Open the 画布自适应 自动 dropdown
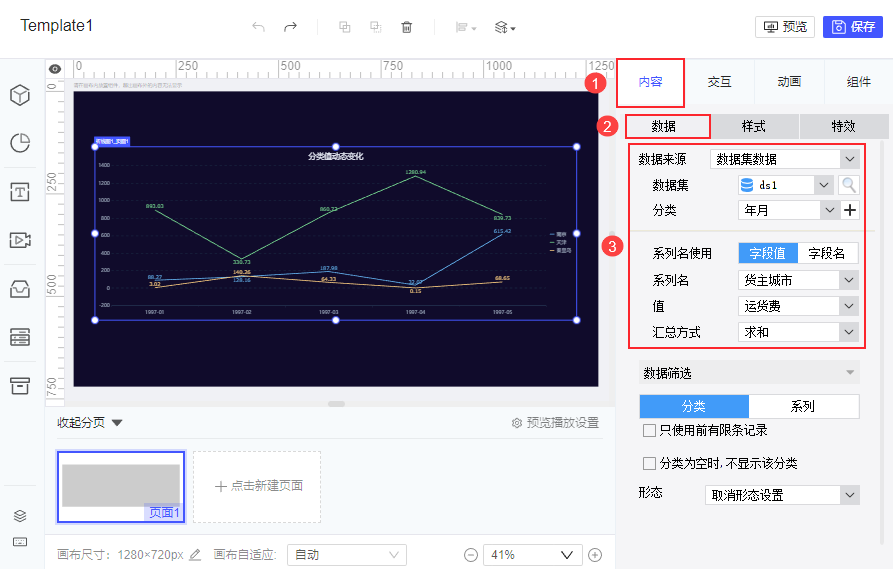 pyautogui.click(x=347, y=555)
